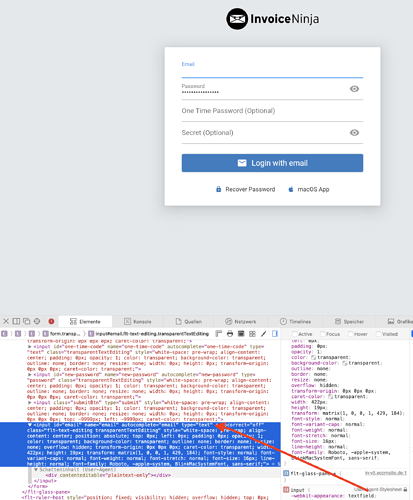Enable the Hover pseudo-class checkbox

tap(351, 334)
